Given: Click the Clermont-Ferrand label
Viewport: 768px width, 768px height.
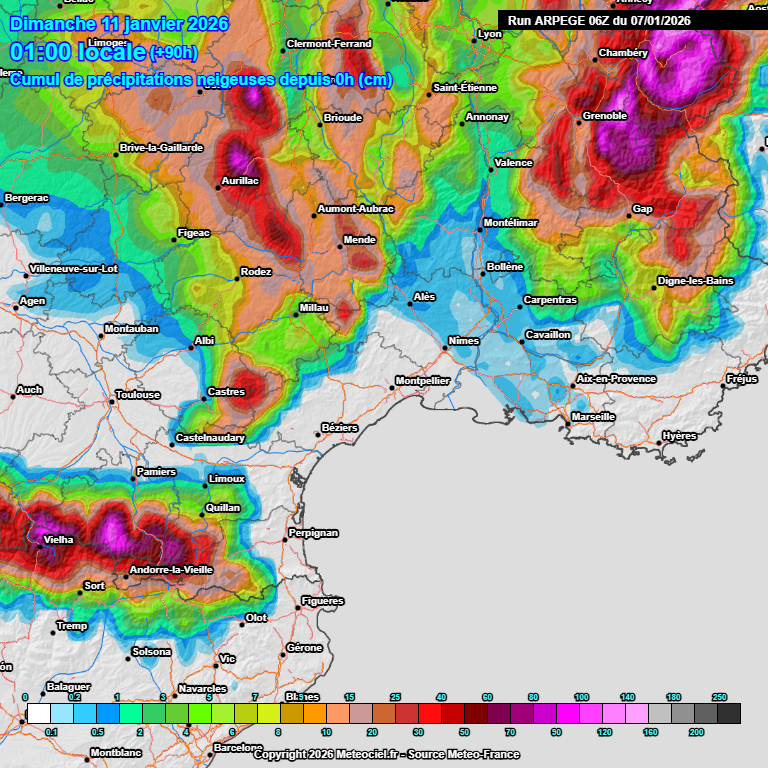Looking at the screenshot, I should coord(328,44).
